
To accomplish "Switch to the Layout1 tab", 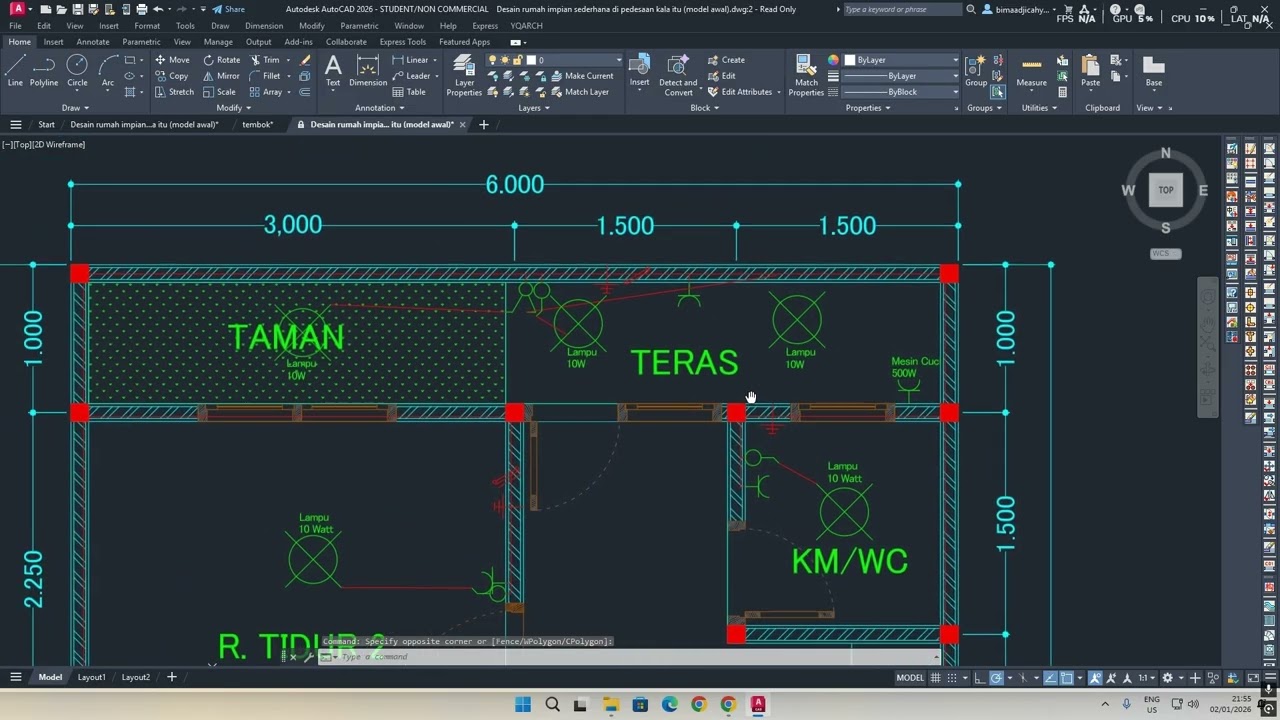I will click(x=92, y=677).
